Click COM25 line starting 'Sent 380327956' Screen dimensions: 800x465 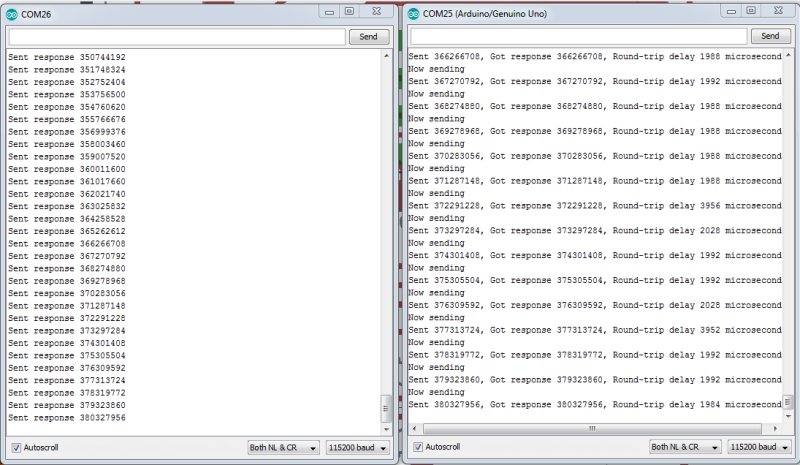click(x=595, y=405)
